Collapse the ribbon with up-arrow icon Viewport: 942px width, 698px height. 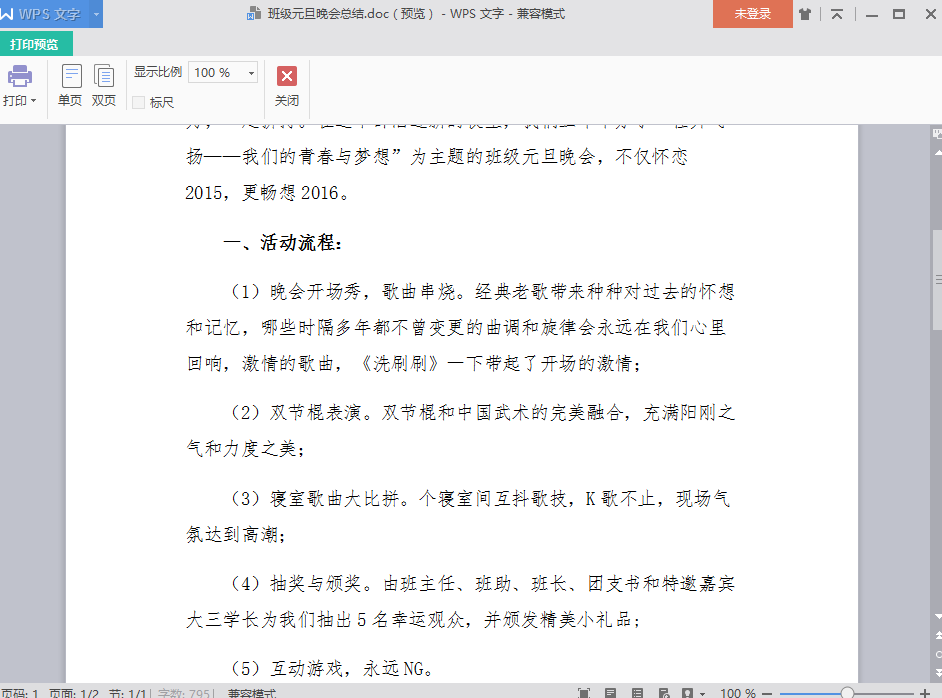[x=837, y=14]
